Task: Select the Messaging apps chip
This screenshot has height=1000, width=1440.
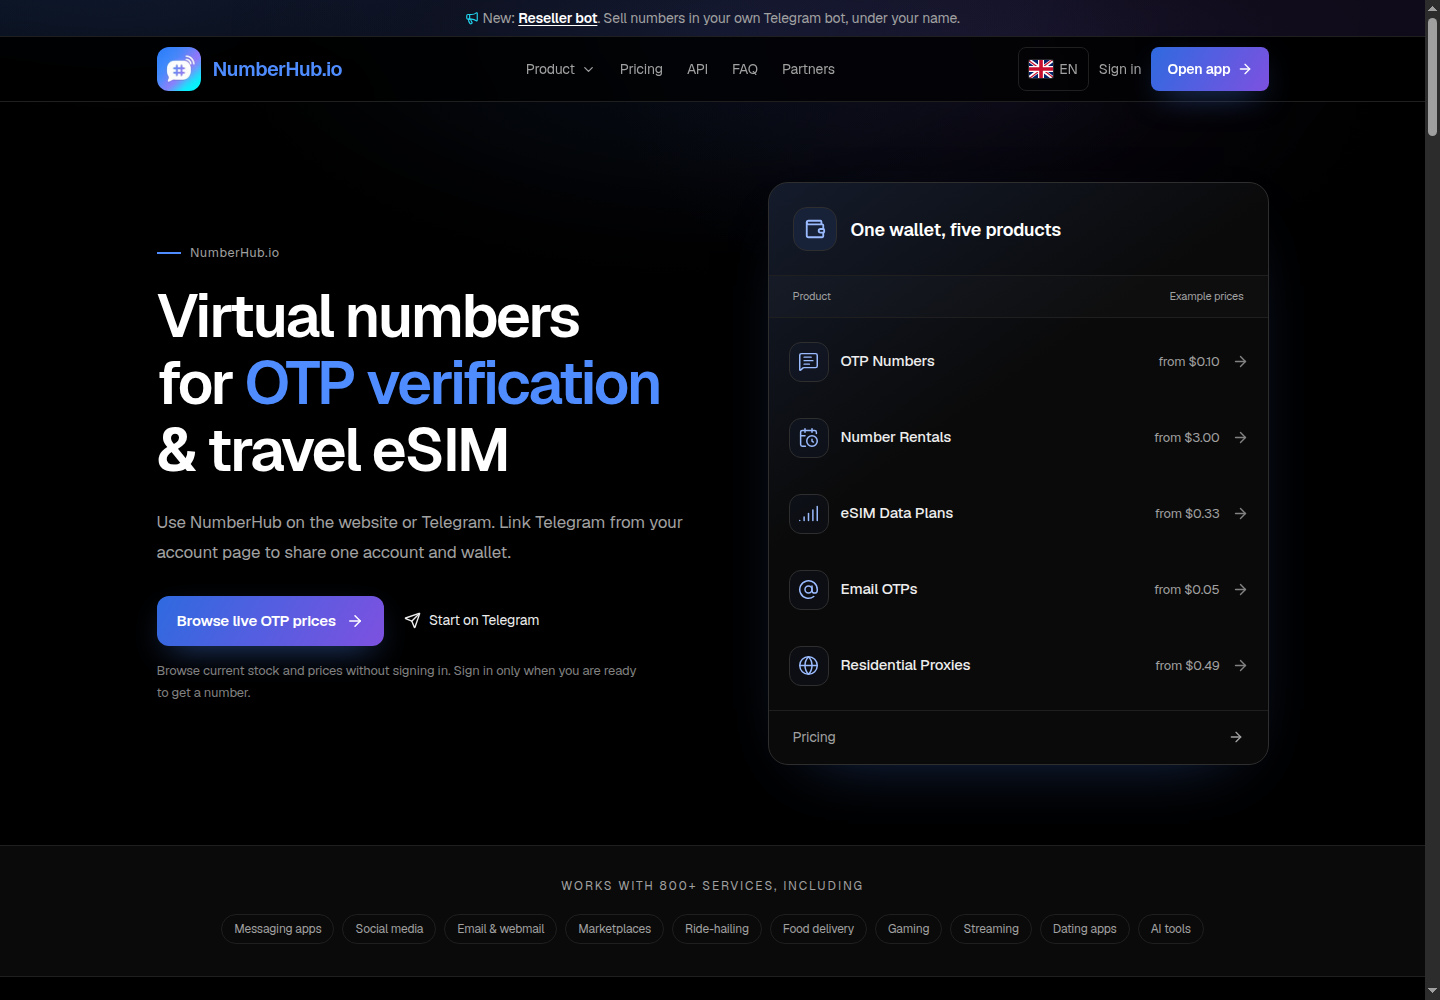Action: [x=278, y=929]
